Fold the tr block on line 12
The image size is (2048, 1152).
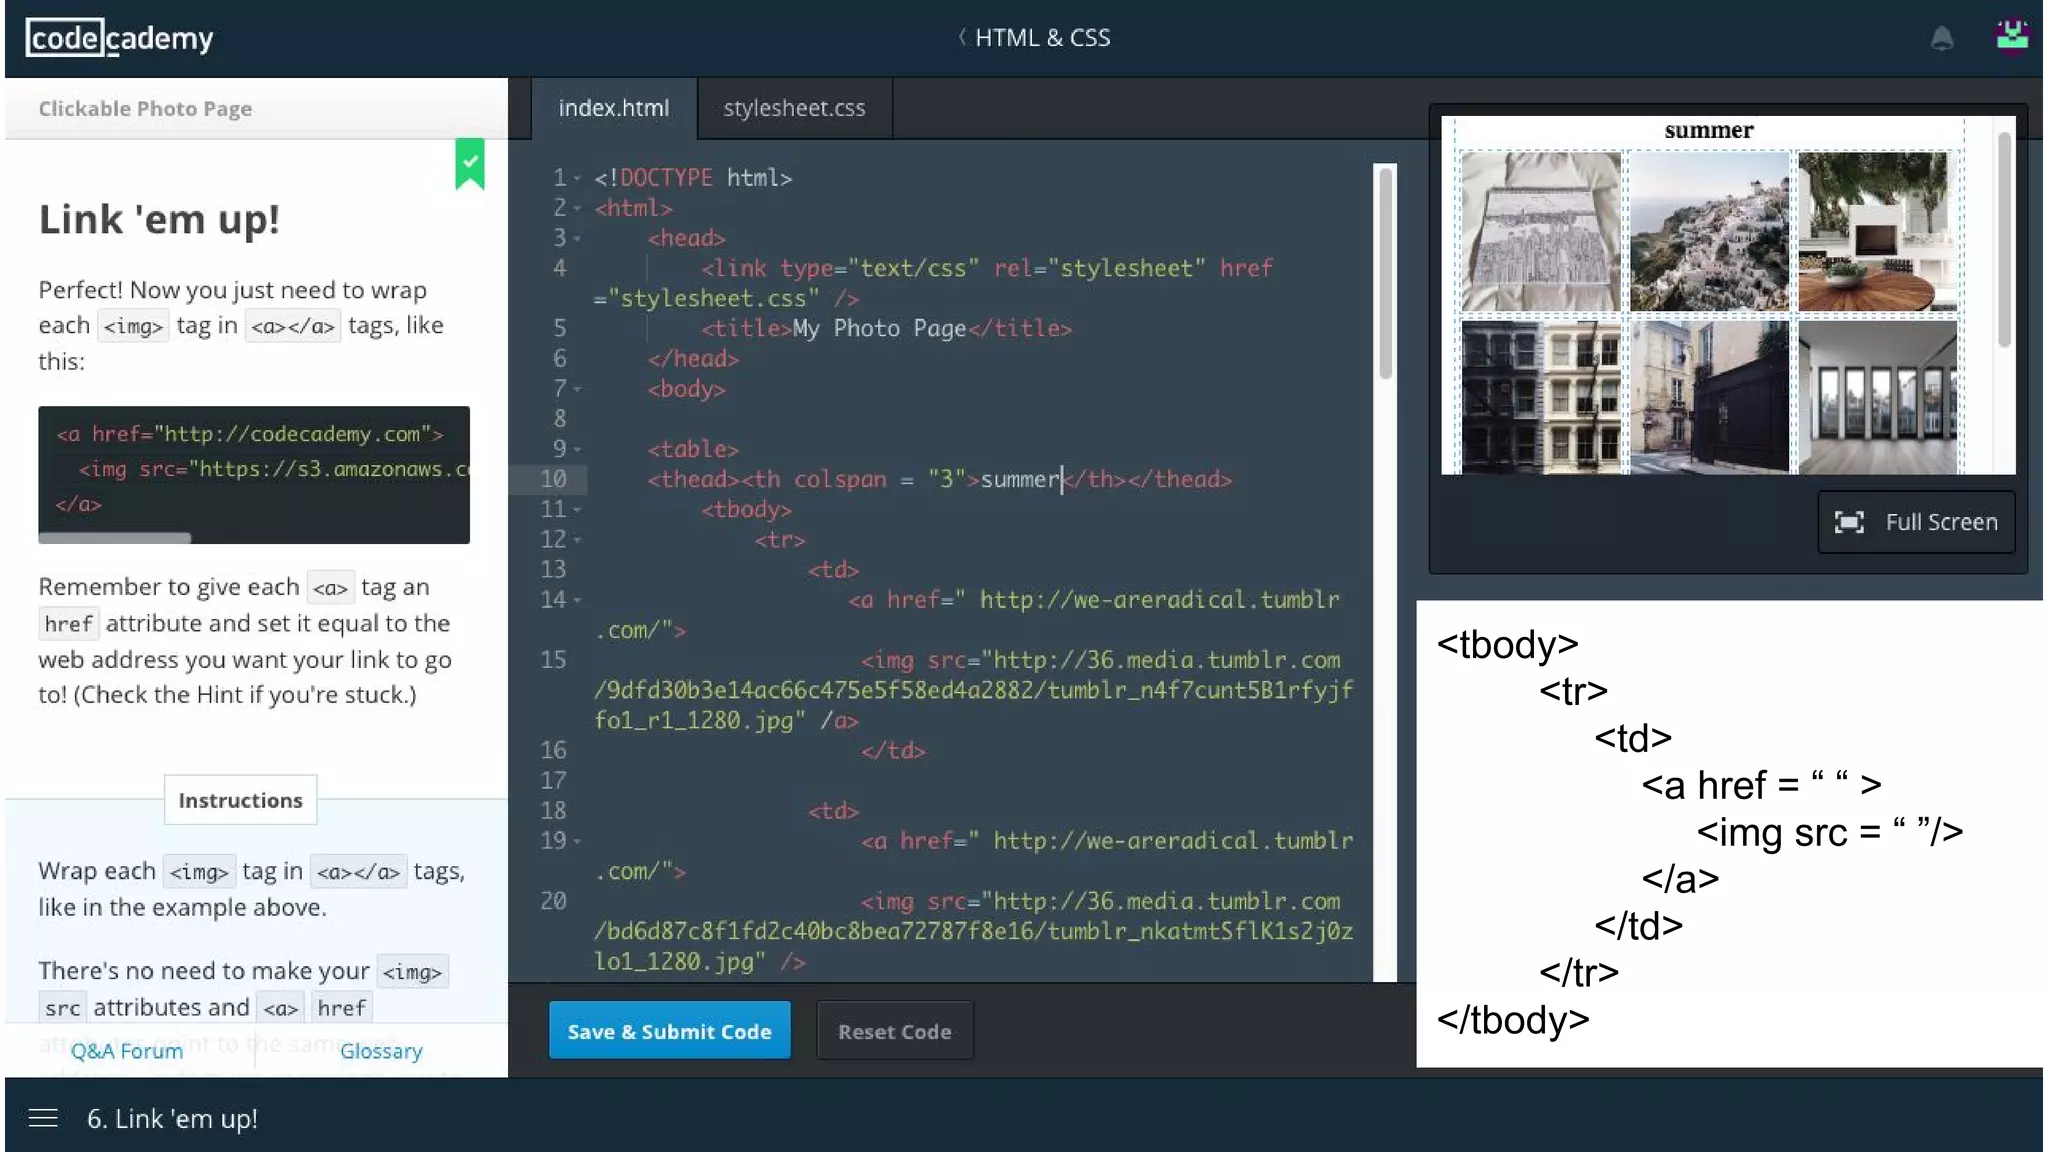tap(578, 540)
